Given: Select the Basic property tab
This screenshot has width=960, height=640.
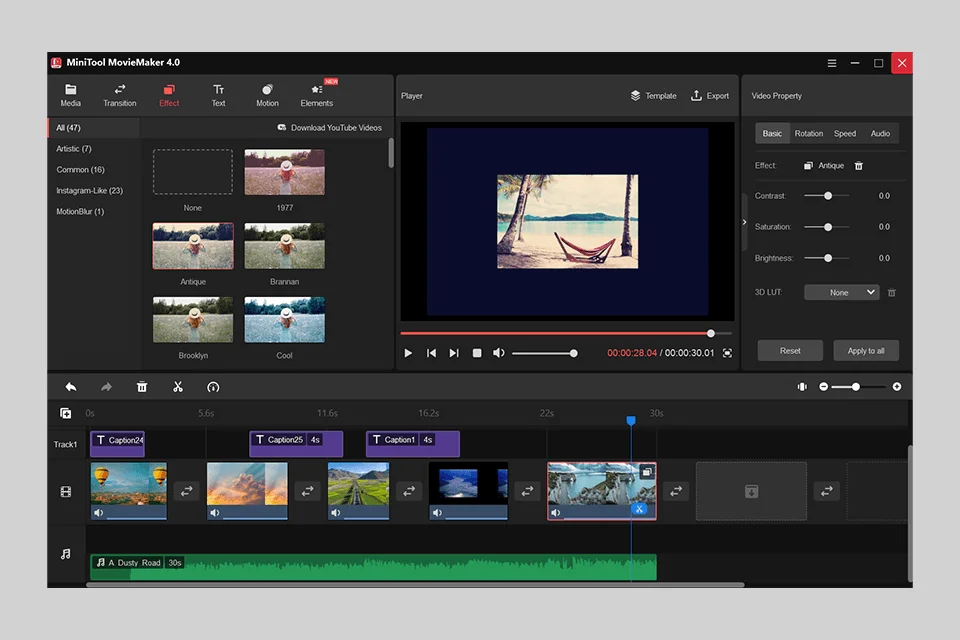Looking at the screenshot, I should coord(772,134).
